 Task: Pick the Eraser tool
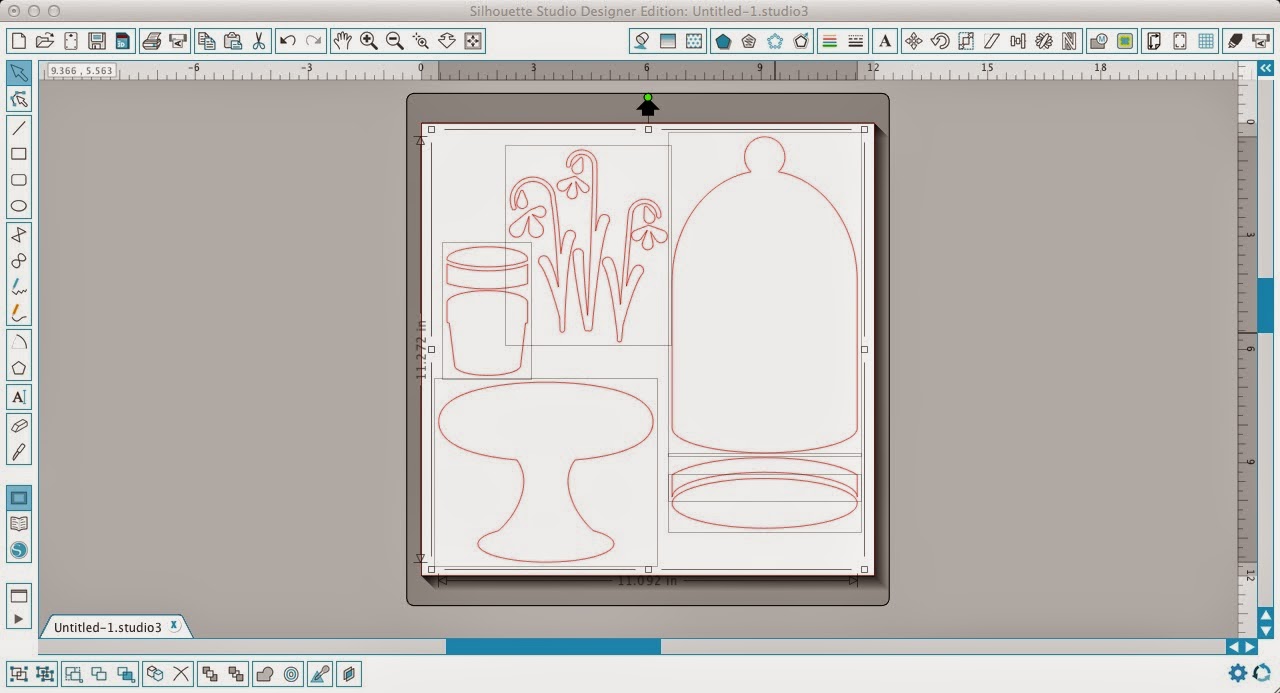tap(18, 425)
